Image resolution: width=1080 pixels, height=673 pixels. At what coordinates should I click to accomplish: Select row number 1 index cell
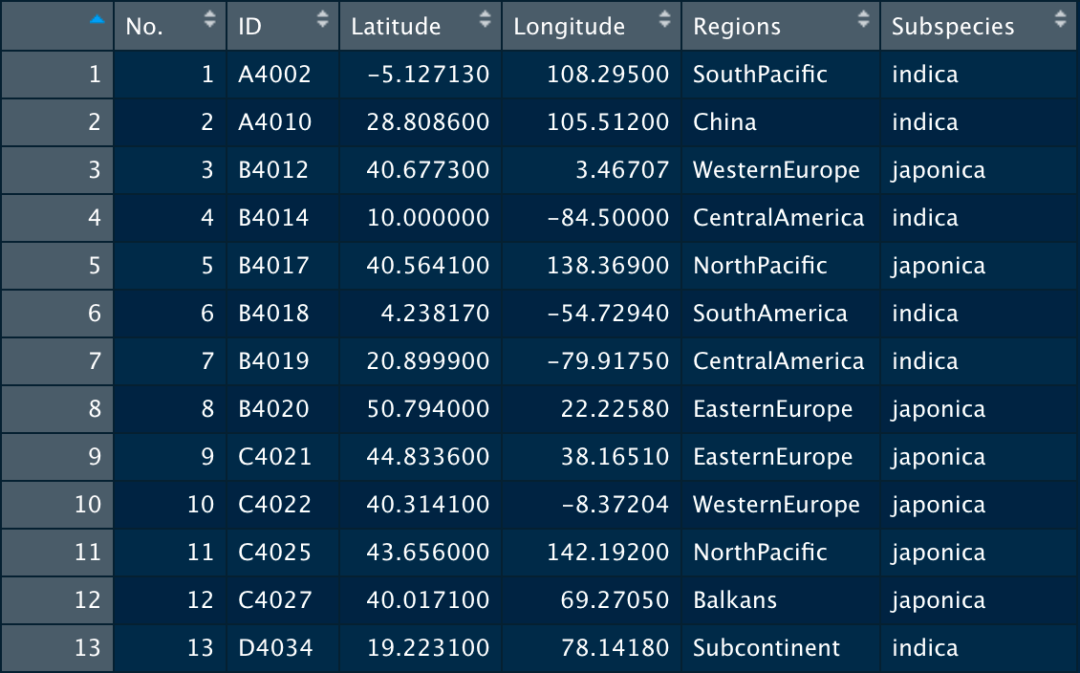[57, 74]
